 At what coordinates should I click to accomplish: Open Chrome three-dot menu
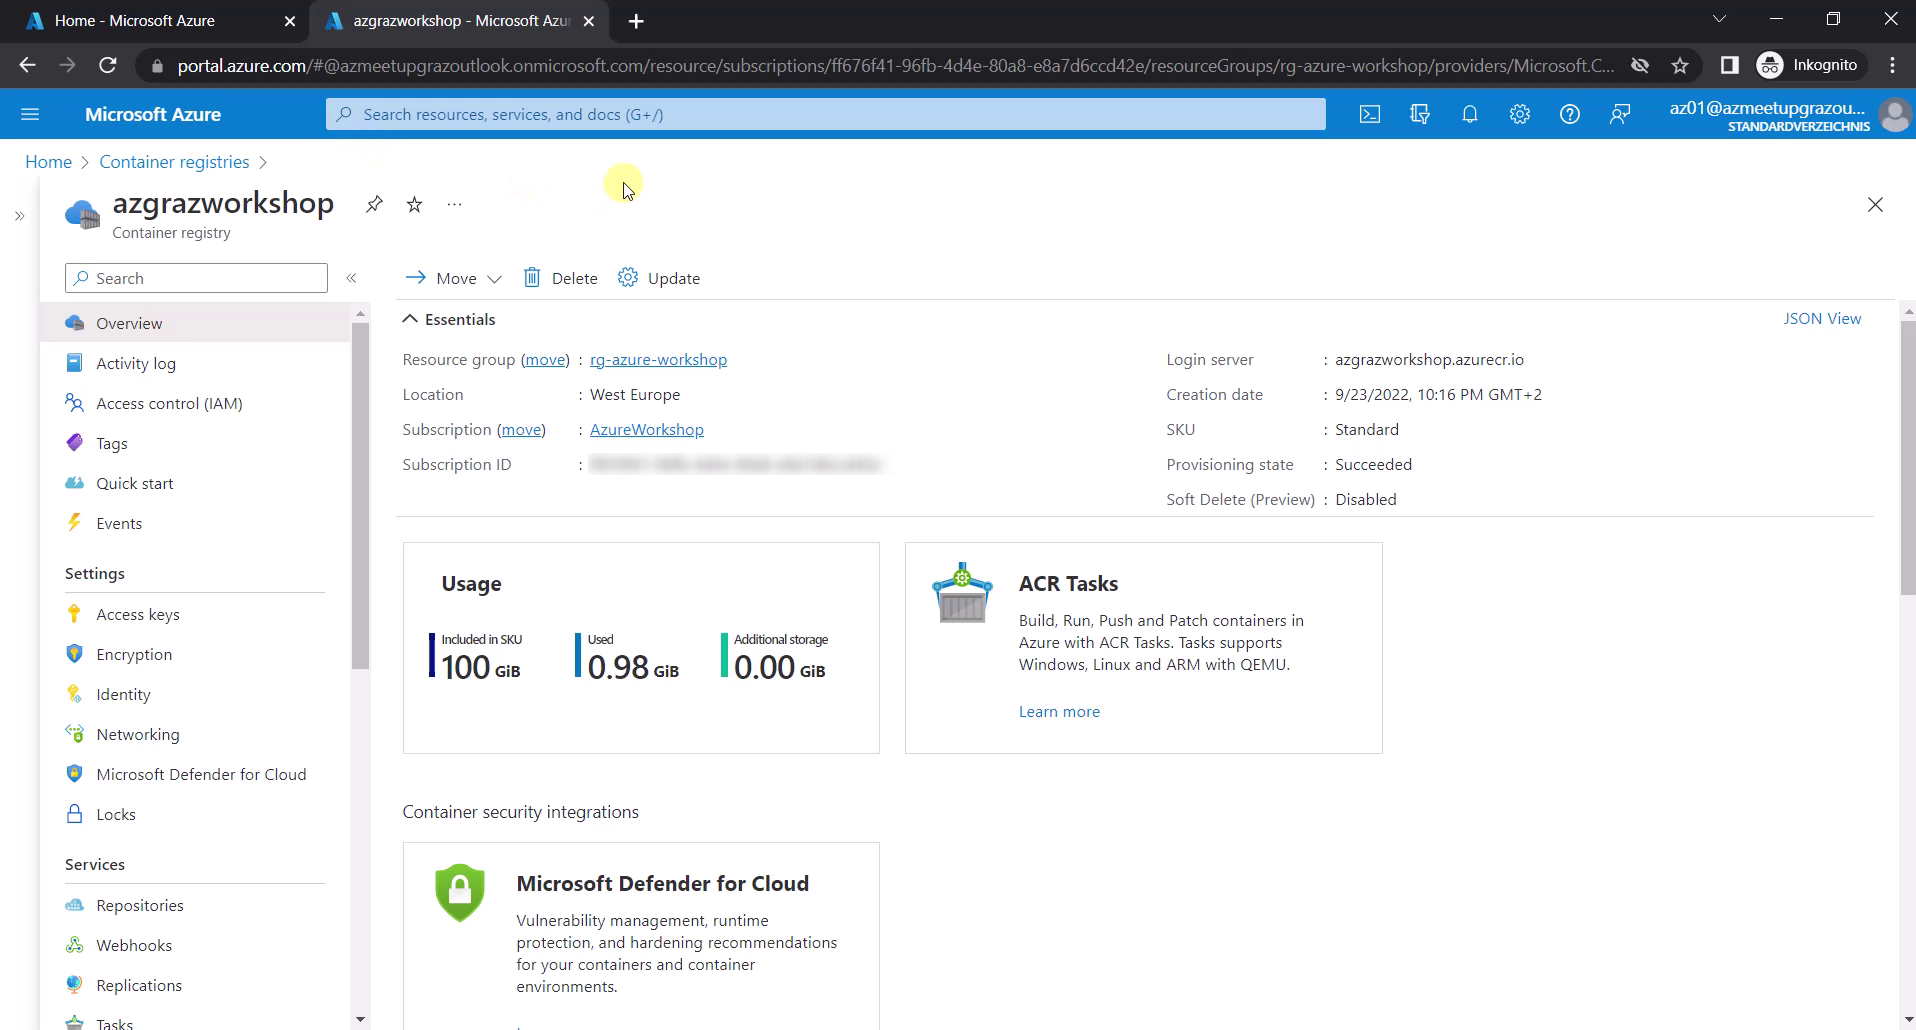tap(1893, 65)
